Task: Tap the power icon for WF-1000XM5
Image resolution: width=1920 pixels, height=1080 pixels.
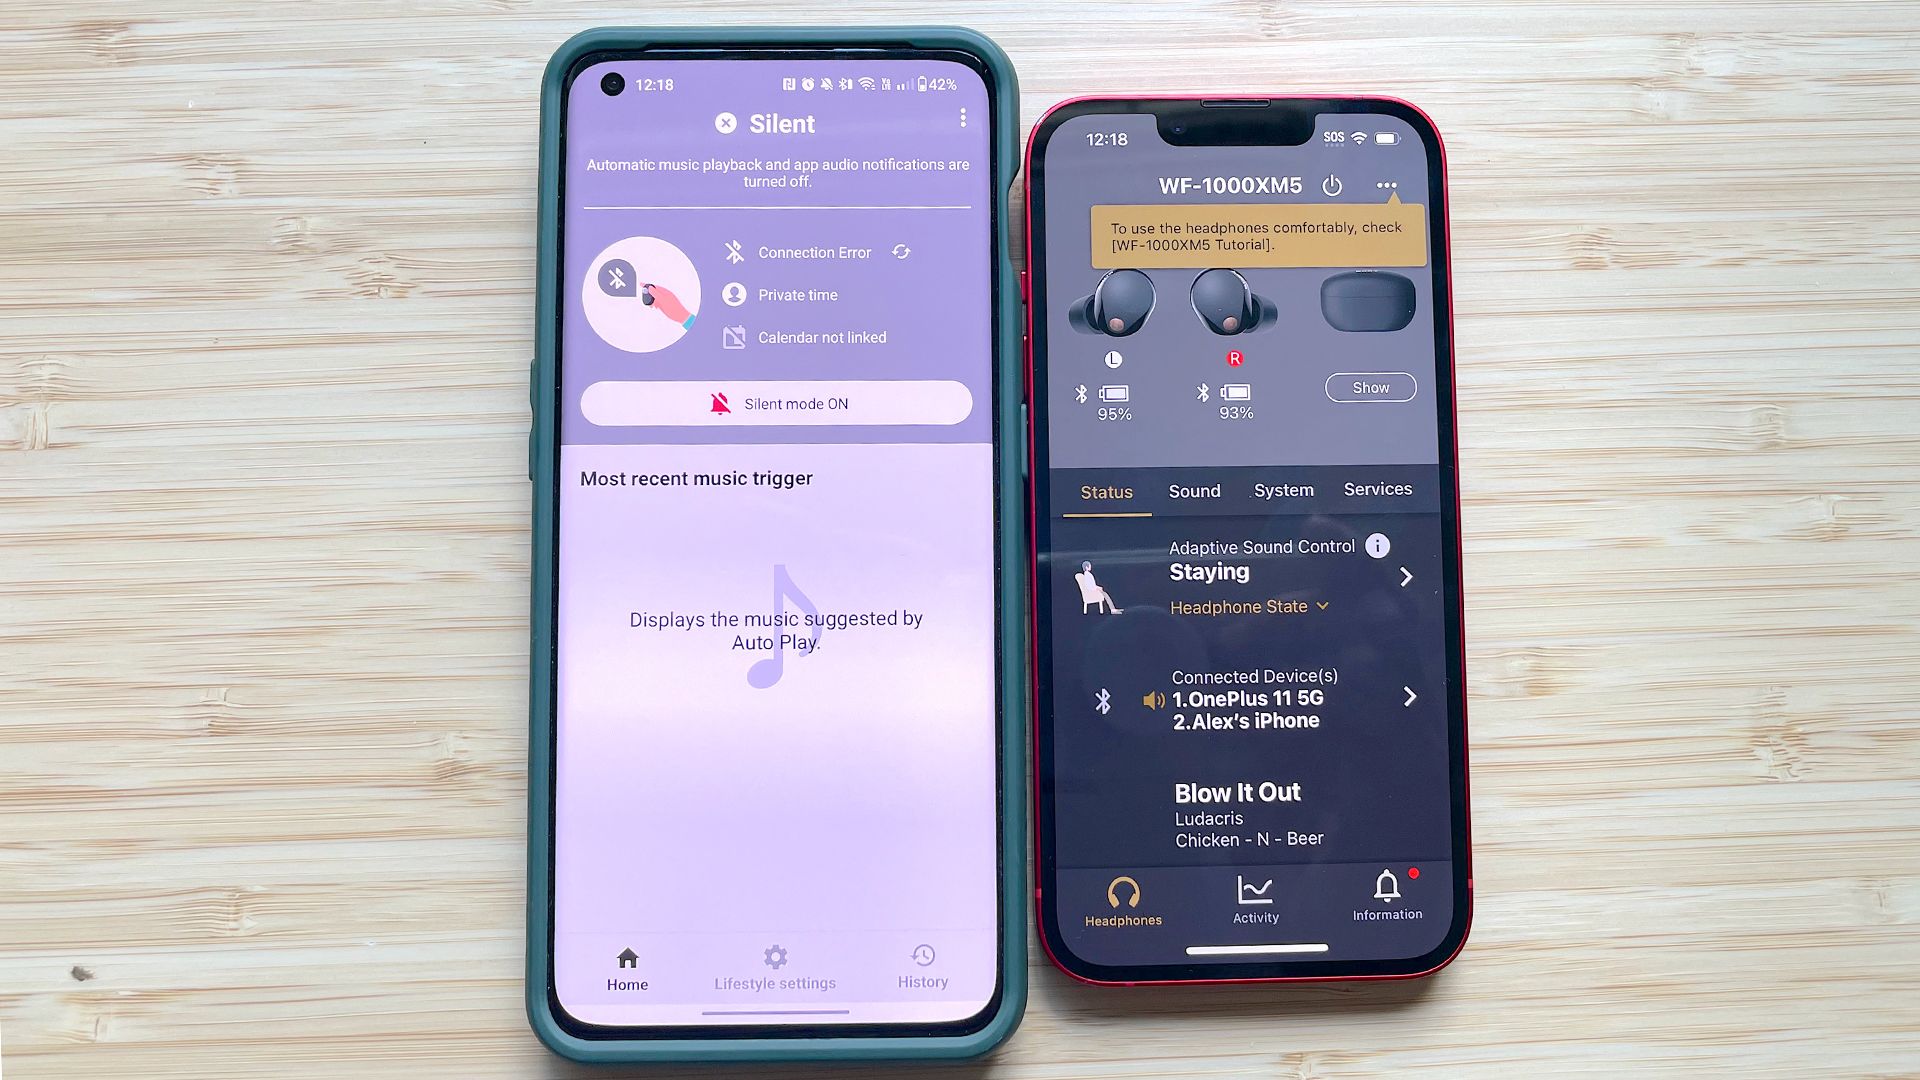Action: [1332, 185]
